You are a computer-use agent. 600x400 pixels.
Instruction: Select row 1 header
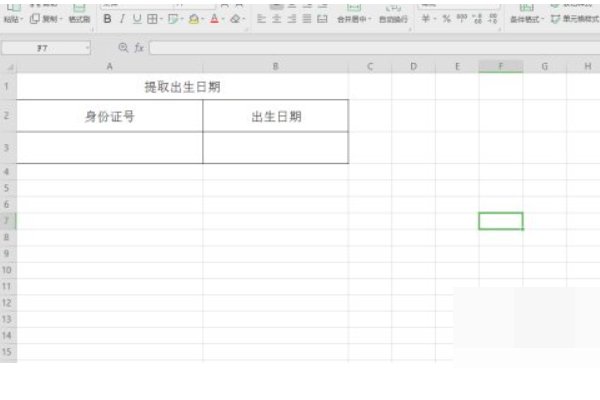(8, 87)
